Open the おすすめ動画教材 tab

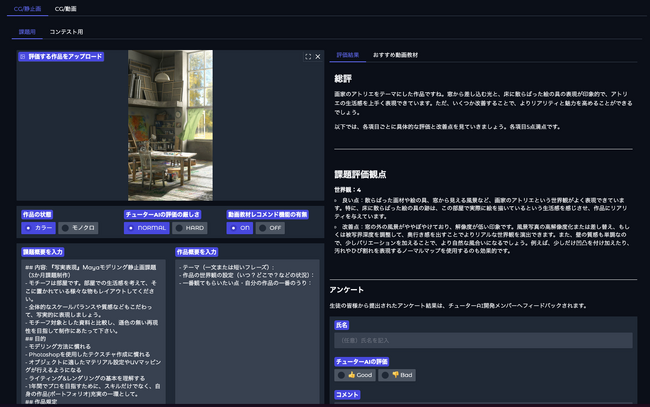[396, 55]
